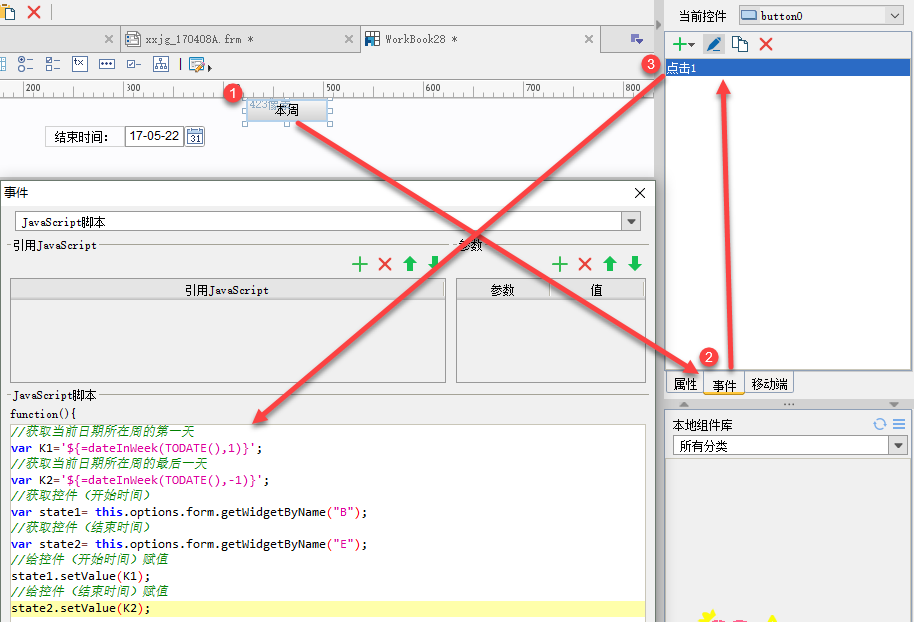Click the copy-event icon in right panel

tap(740, 44)
